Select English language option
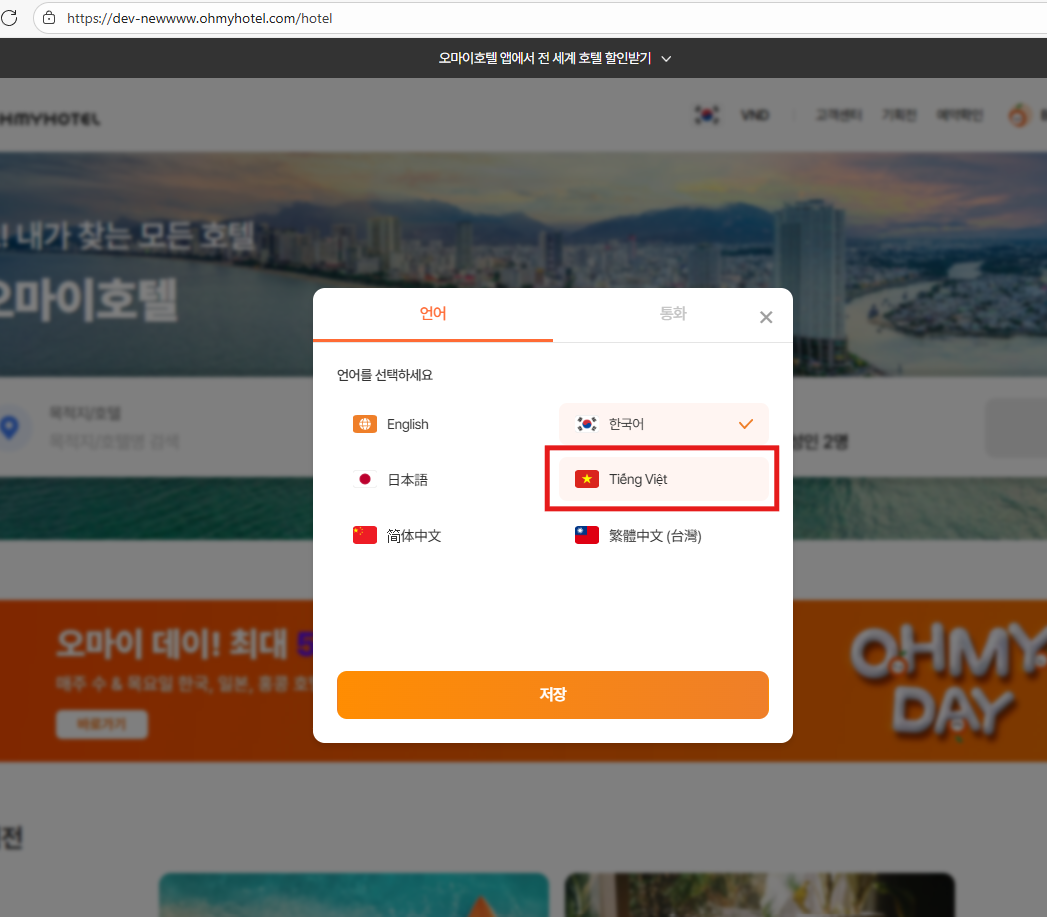The width and height of the screenshot is (1047, 917). pyautogui.click(x=442, y=424)
